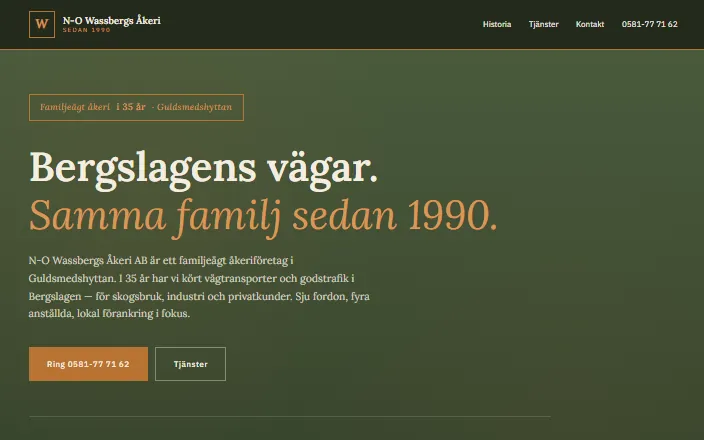
Task: Select Kontakt in the header menu
Action: (590, 24)
